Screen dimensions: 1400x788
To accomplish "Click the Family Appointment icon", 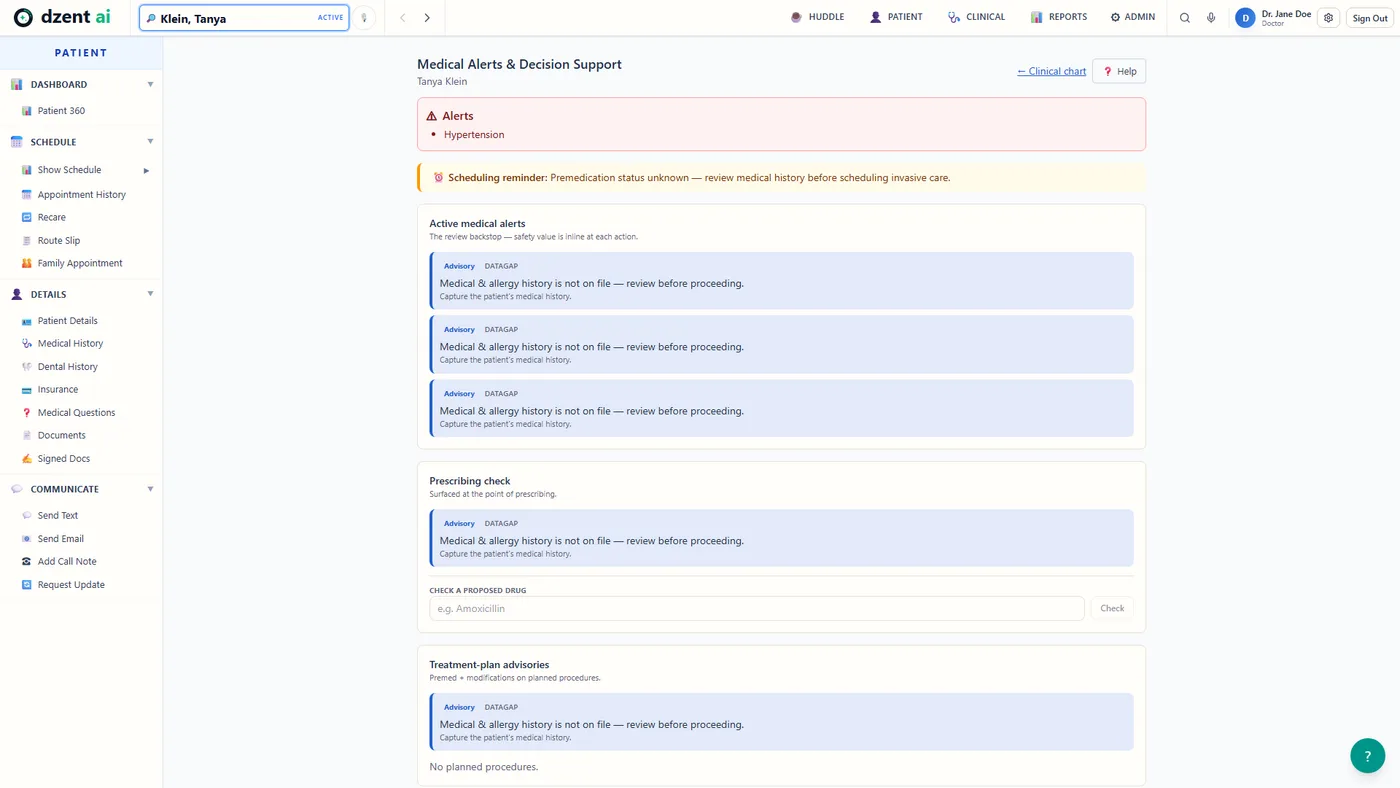I will pos(27,264).
